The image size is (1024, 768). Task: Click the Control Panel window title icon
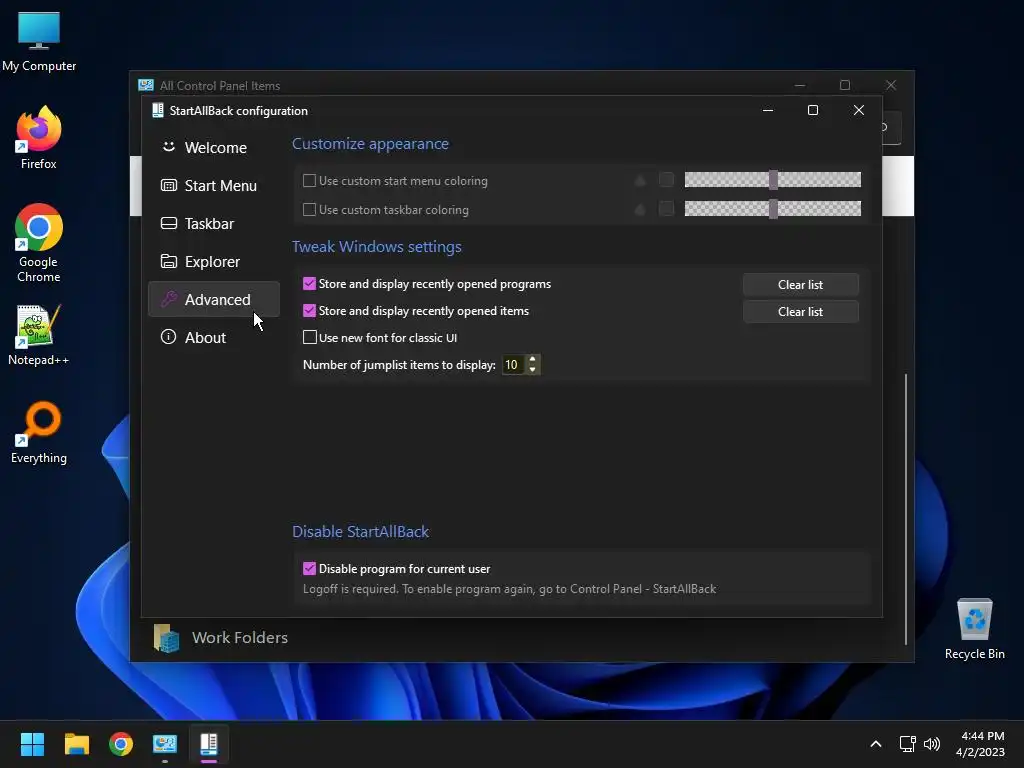[x=146, y=86]
